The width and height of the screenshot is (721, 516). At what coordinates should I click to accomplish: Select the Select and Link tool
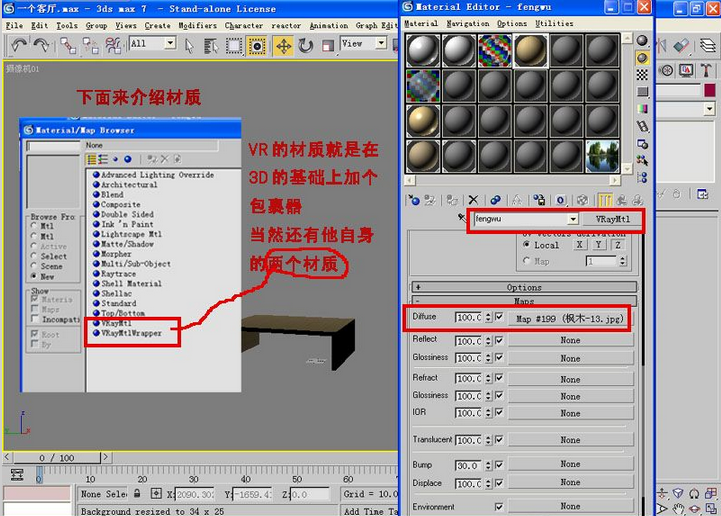68,46
